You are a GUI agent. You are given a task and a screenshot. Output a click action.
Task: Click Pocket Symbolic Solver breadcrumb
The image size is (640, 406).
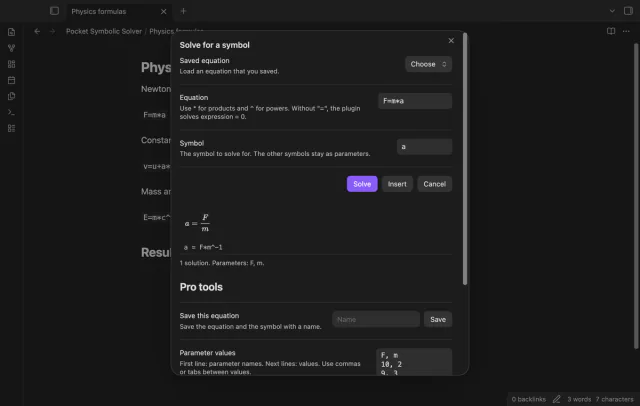pyautogui.click(x=104, y=31)
